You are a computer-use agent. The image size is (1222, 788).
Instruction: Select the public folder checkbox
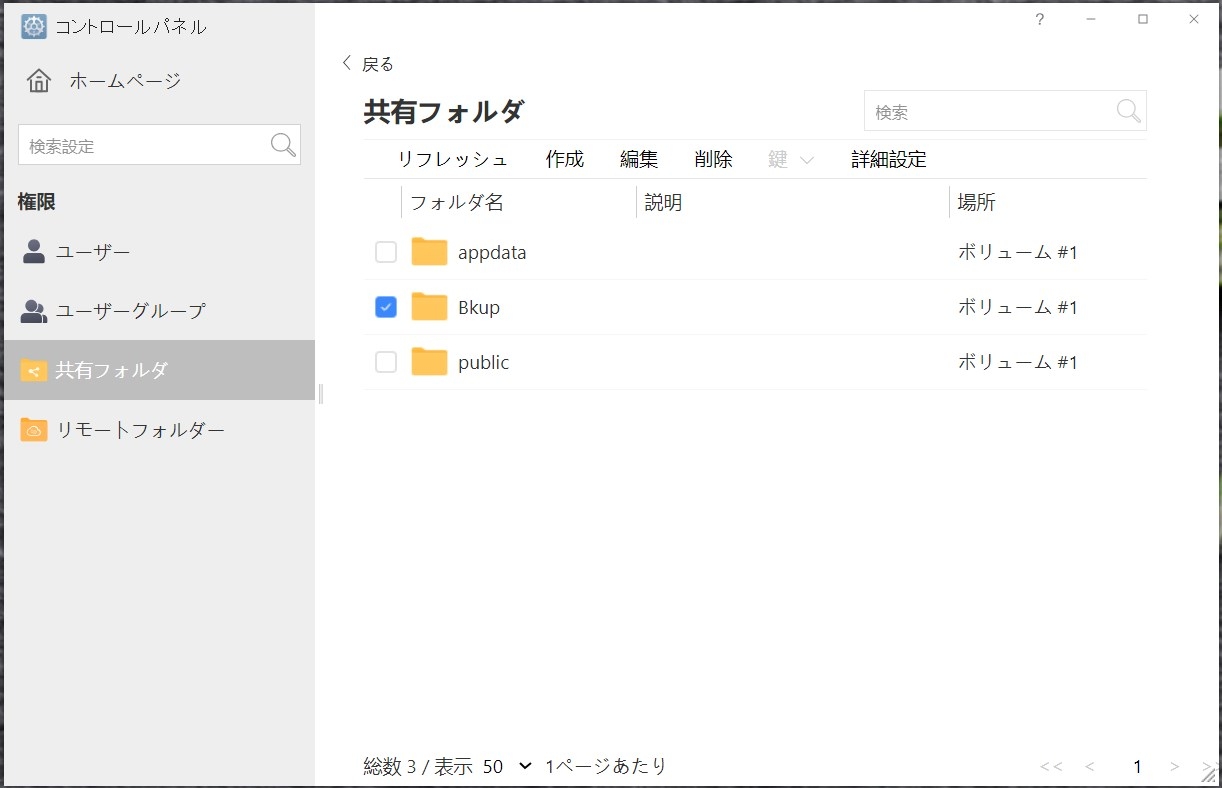386,362
